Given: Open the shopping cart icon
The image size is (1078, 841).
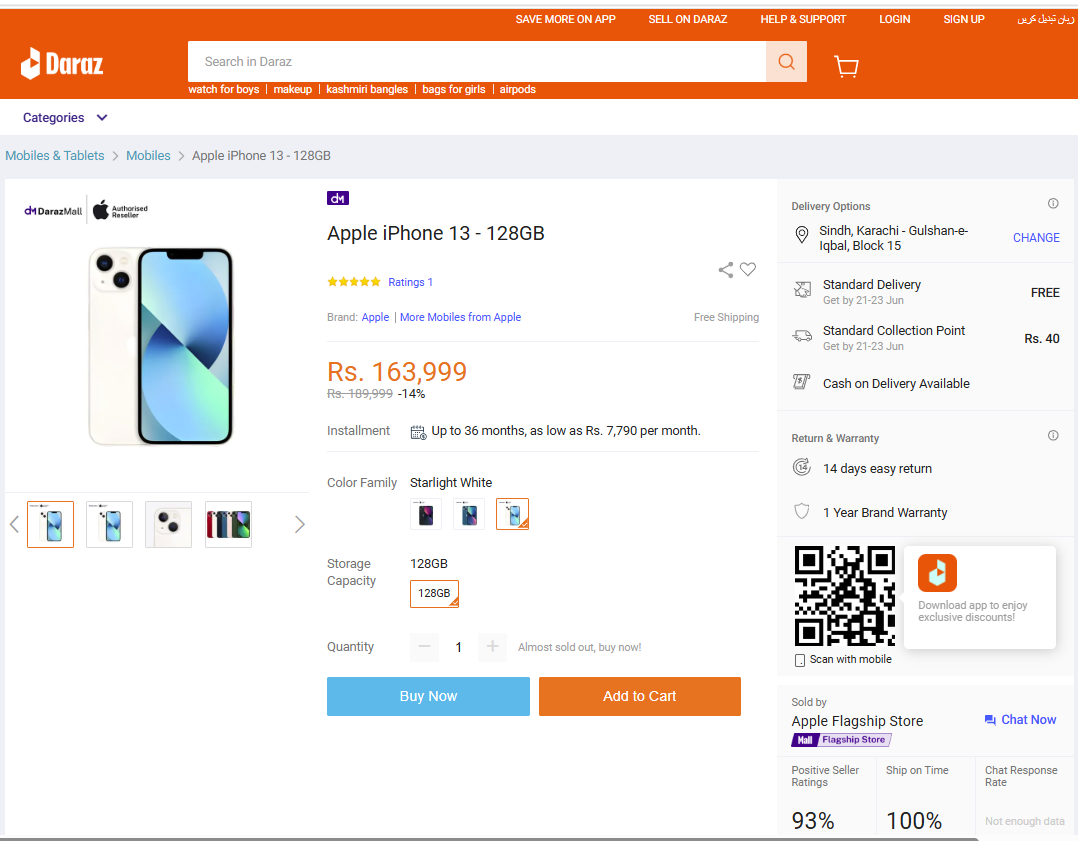Looking at the screenshot, I should [x=846, y=66].
